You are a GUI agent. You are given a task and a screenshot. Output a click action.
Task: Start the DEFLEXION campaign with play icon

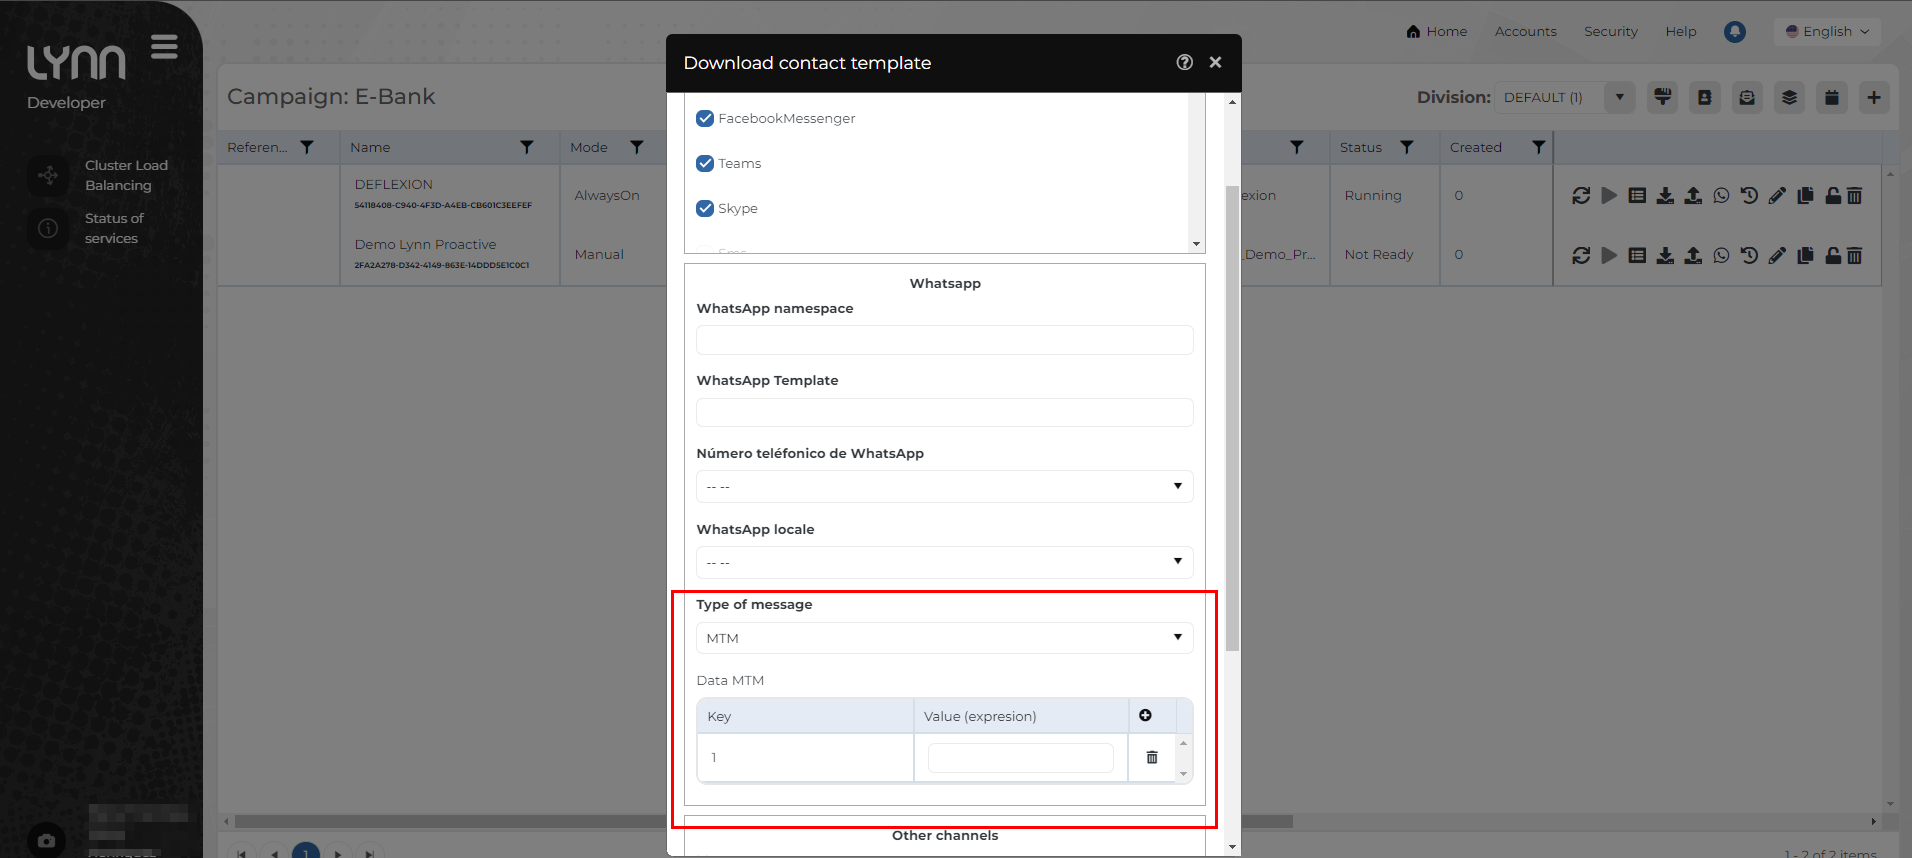coord(1609,196)
